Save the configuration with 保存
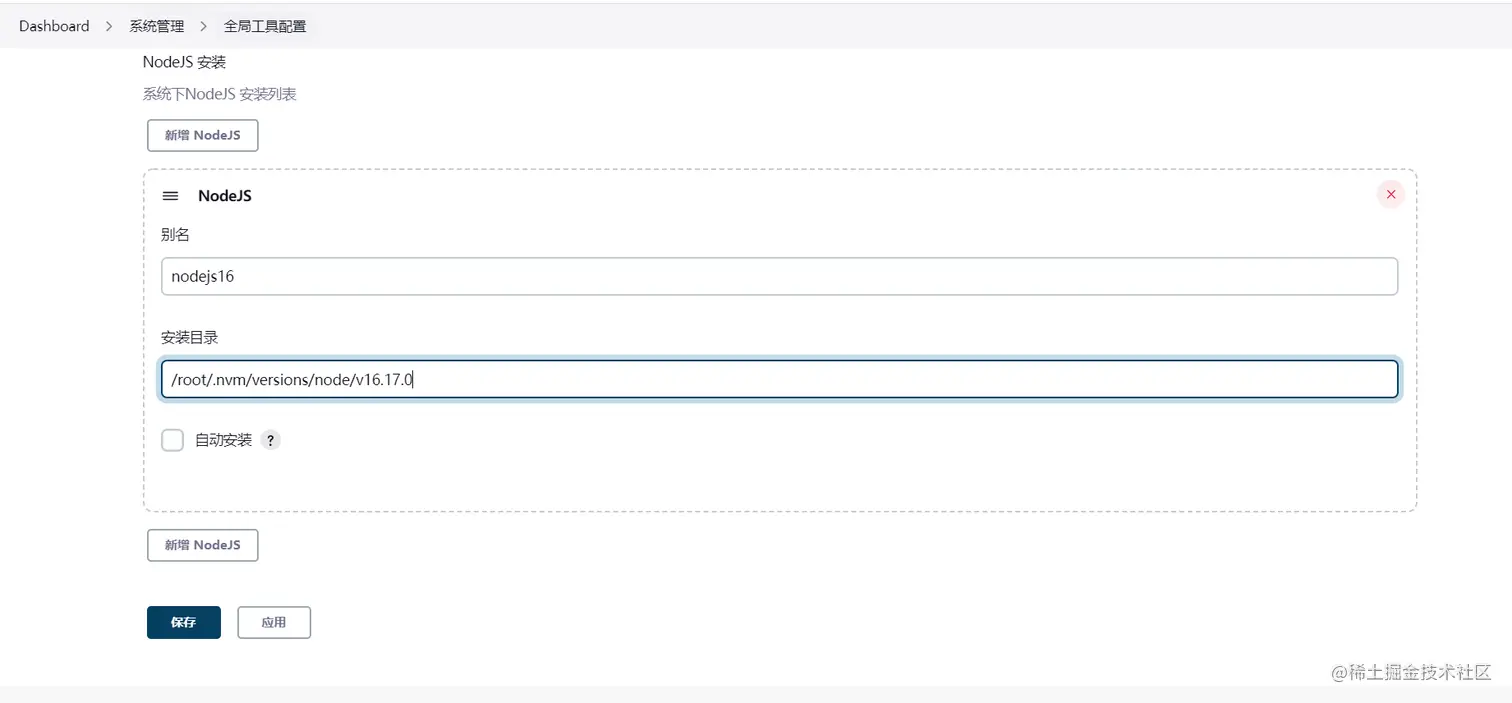Image resolution: width=1512 pixels, height=703 pixels. (x=183, y=622)
